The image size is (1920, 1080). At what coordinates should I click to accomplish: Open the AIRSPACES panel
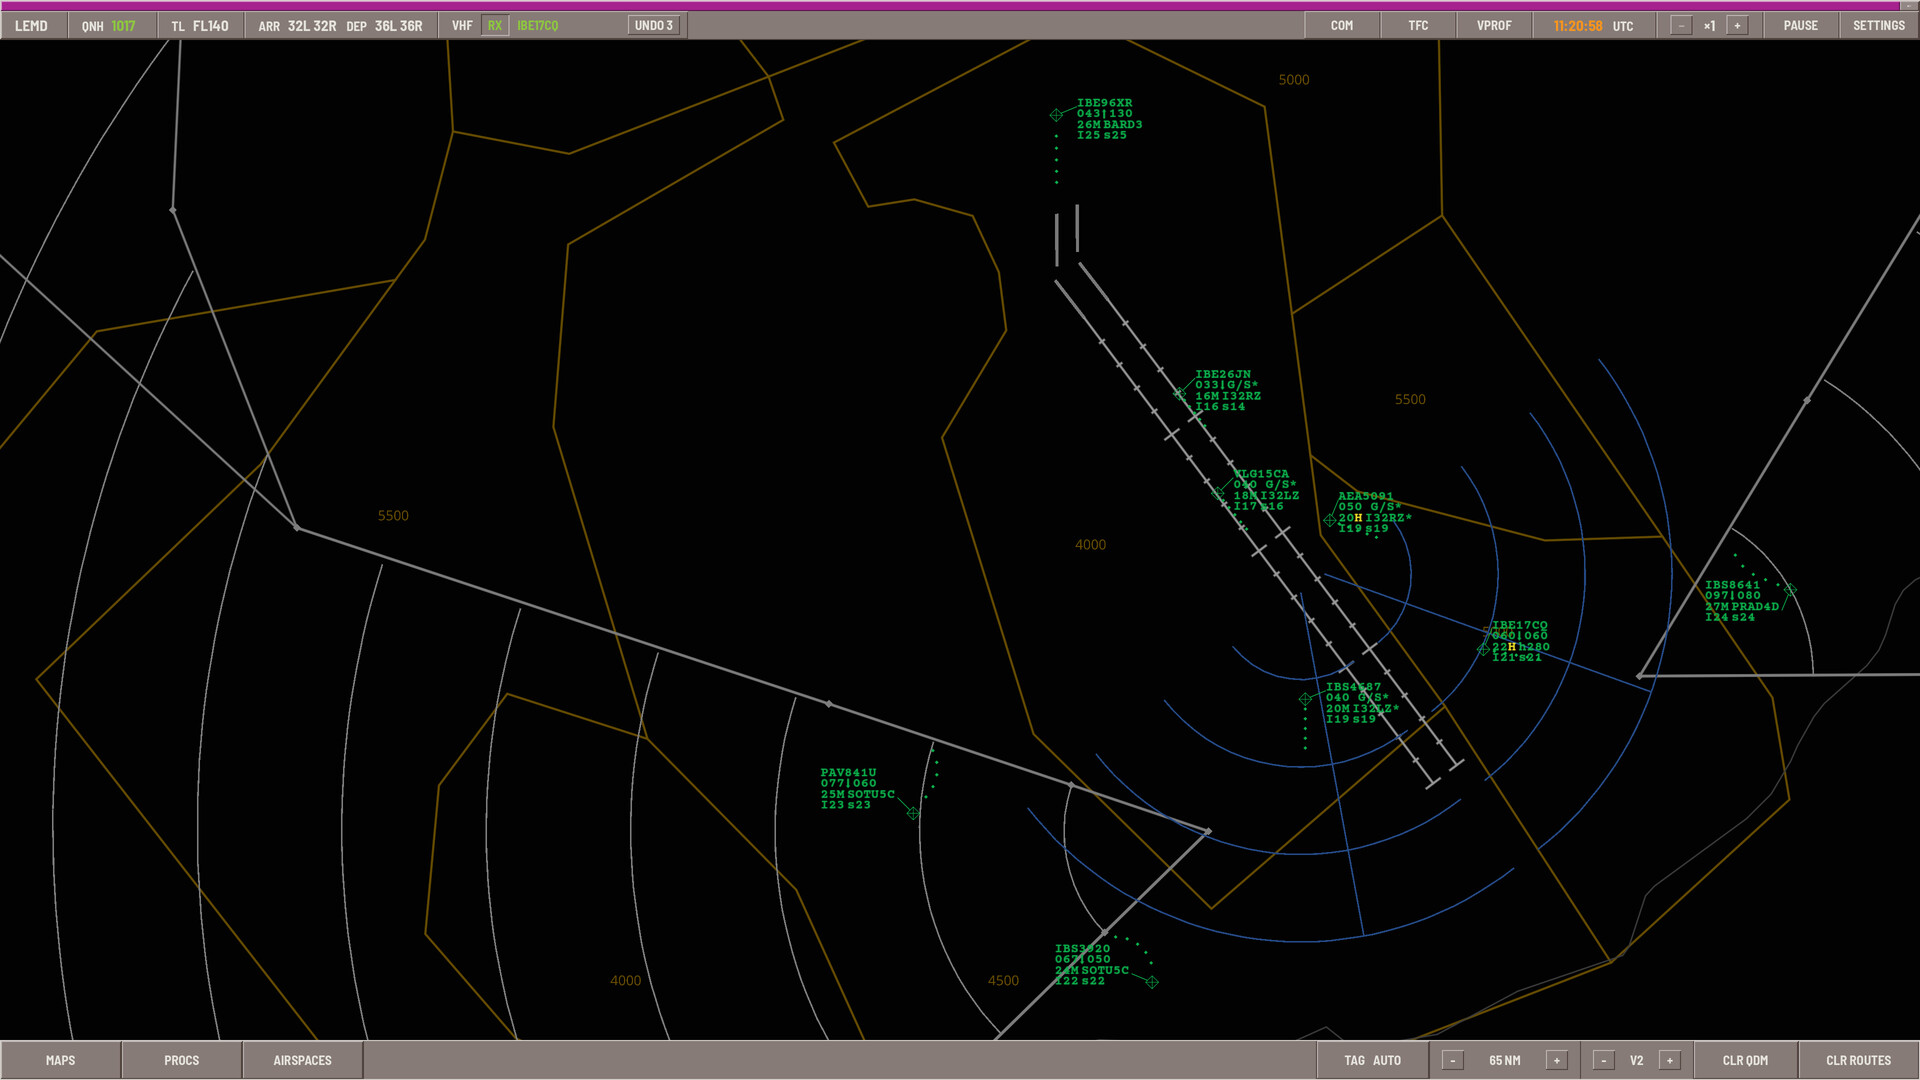pyautogui.click(x=303, y=1060)
